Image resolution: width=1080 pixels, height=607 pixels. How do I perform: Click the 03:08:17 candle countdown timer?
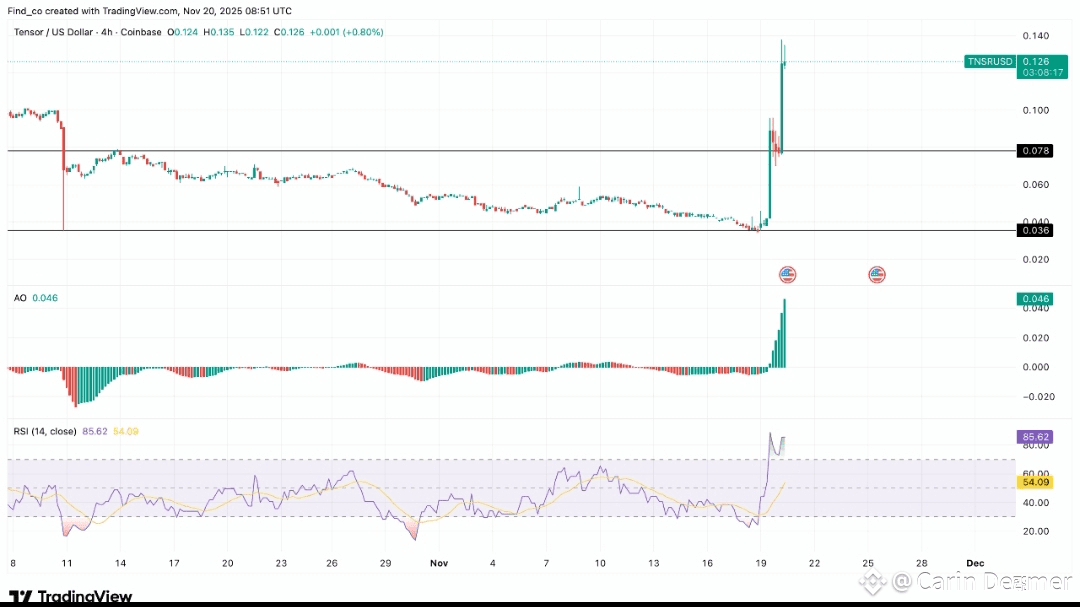pos(1042,72)
